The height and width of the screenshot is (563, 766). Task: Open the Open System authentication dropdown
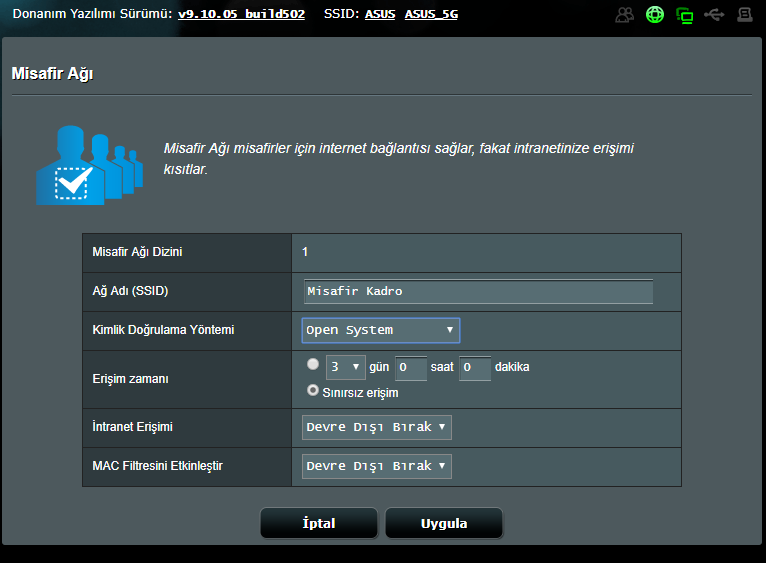tap(381, 330)
